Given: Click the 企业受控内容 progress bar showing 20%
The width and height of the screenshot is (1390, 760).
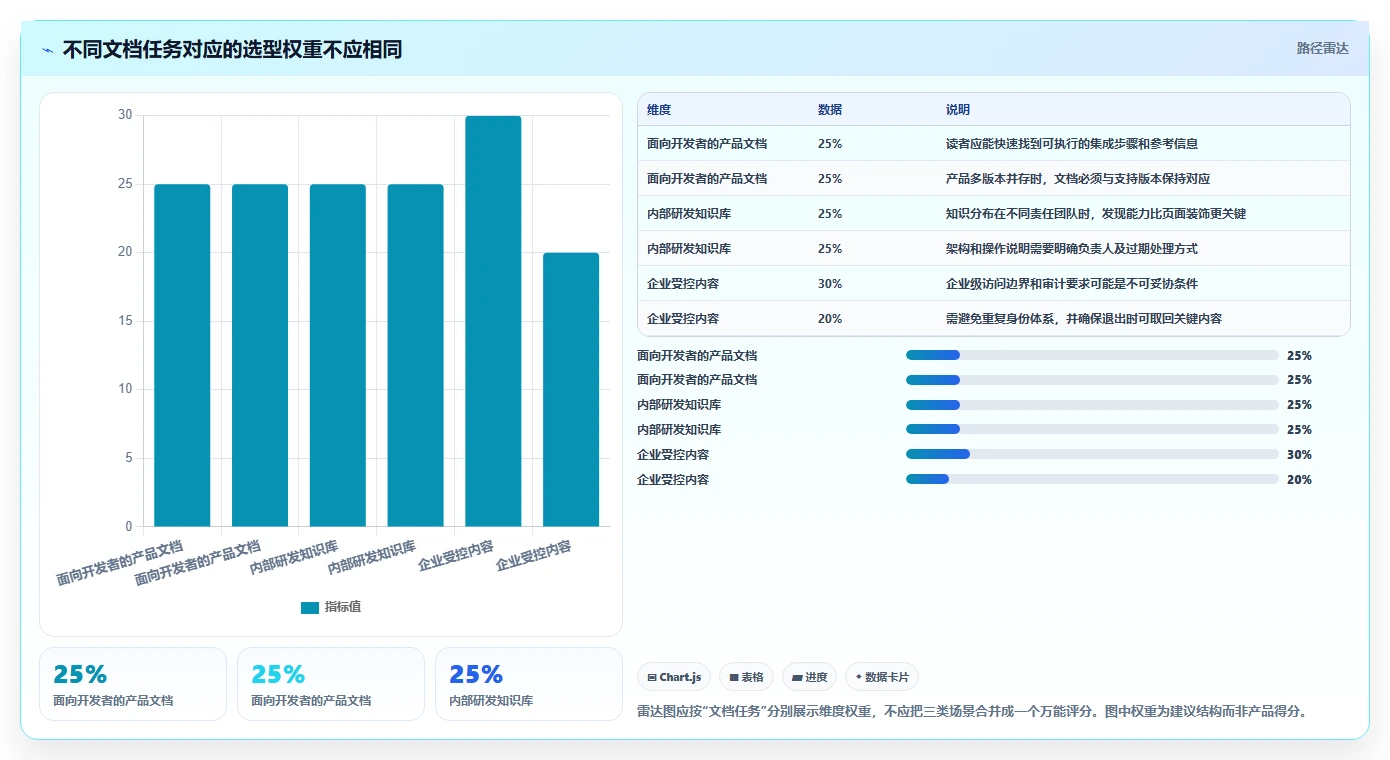Looking at the screenshot, I should (x=1092, y=479).
